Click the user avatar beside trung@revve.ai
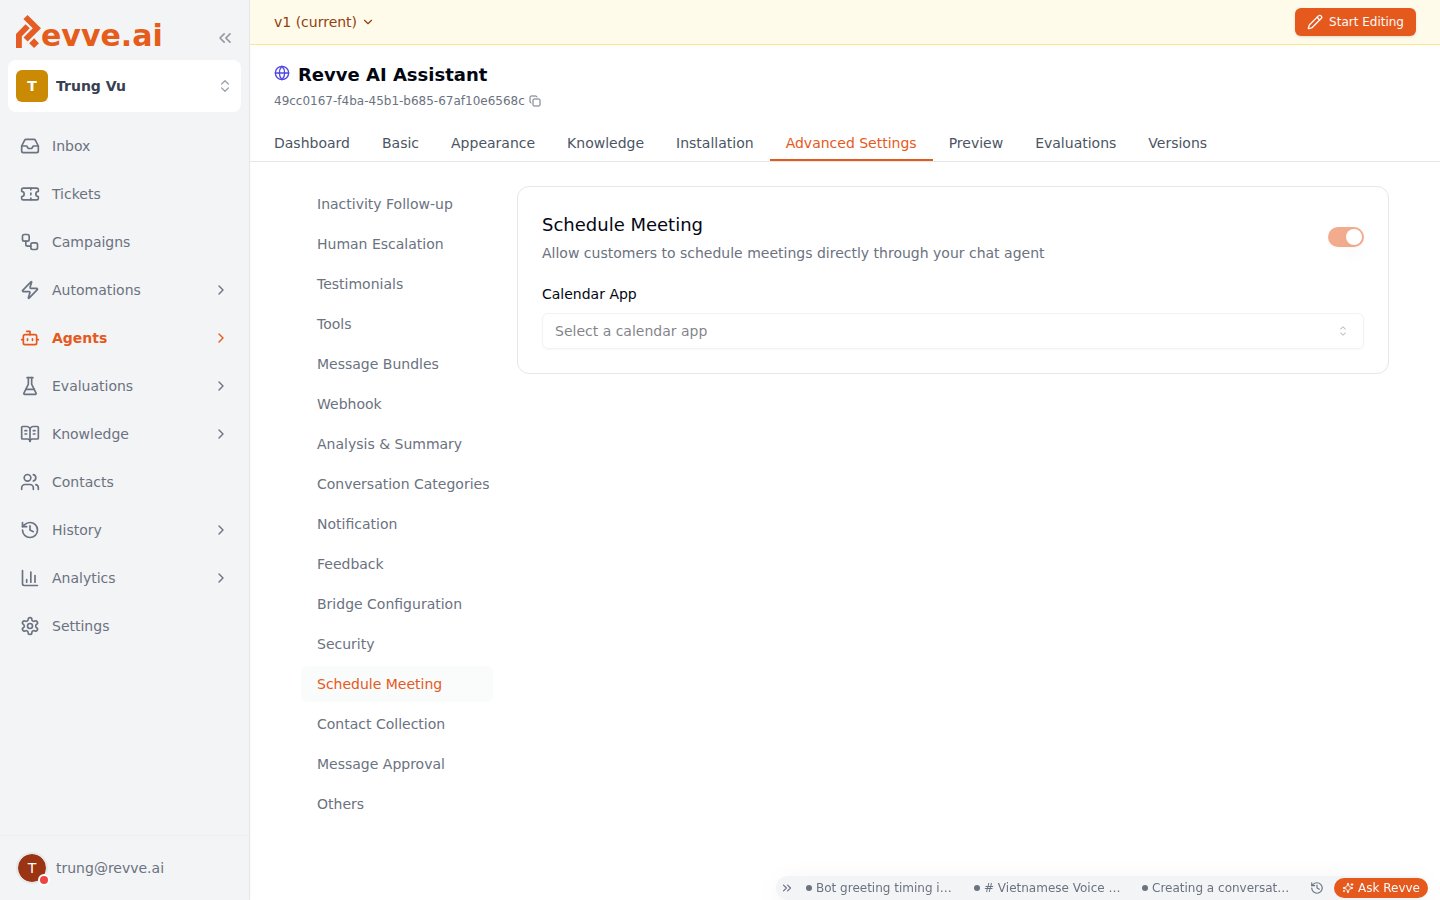1440x900 pixels. click(x=32, y=868)
